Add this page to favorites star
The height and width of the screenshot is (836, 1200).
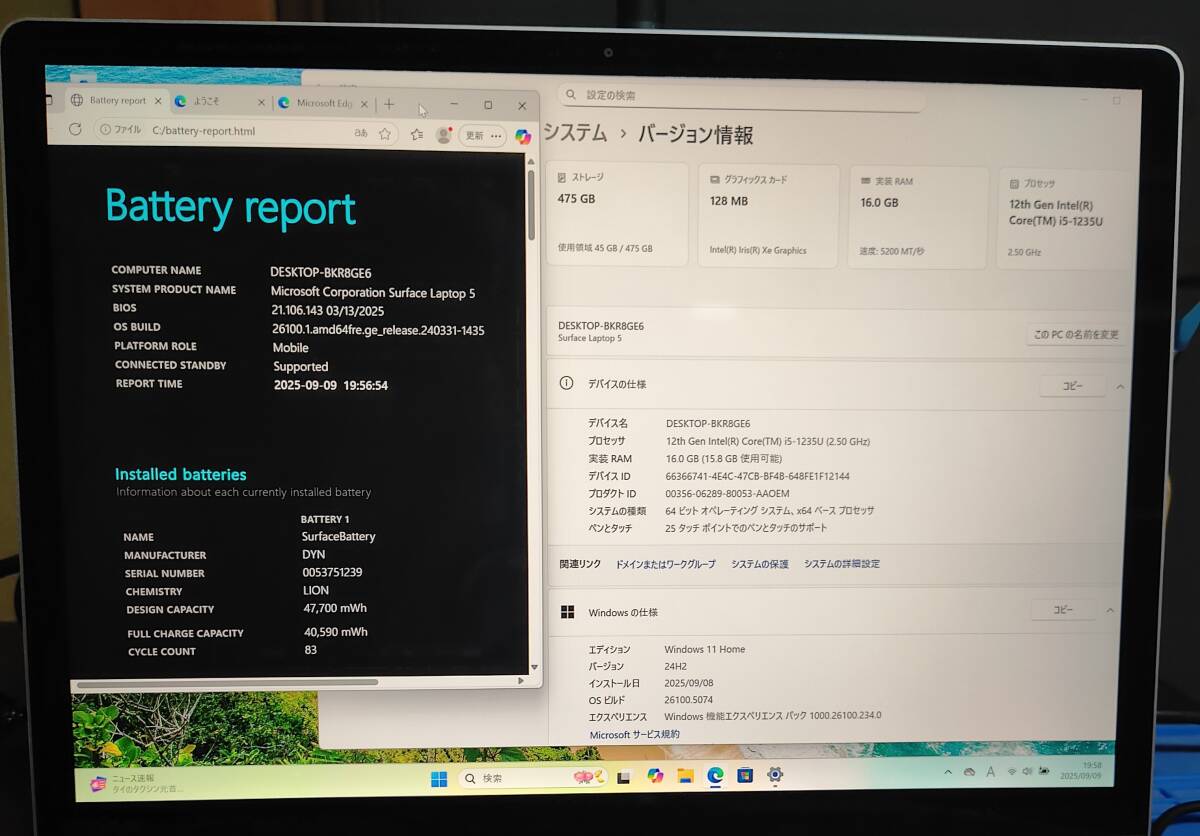385,133
